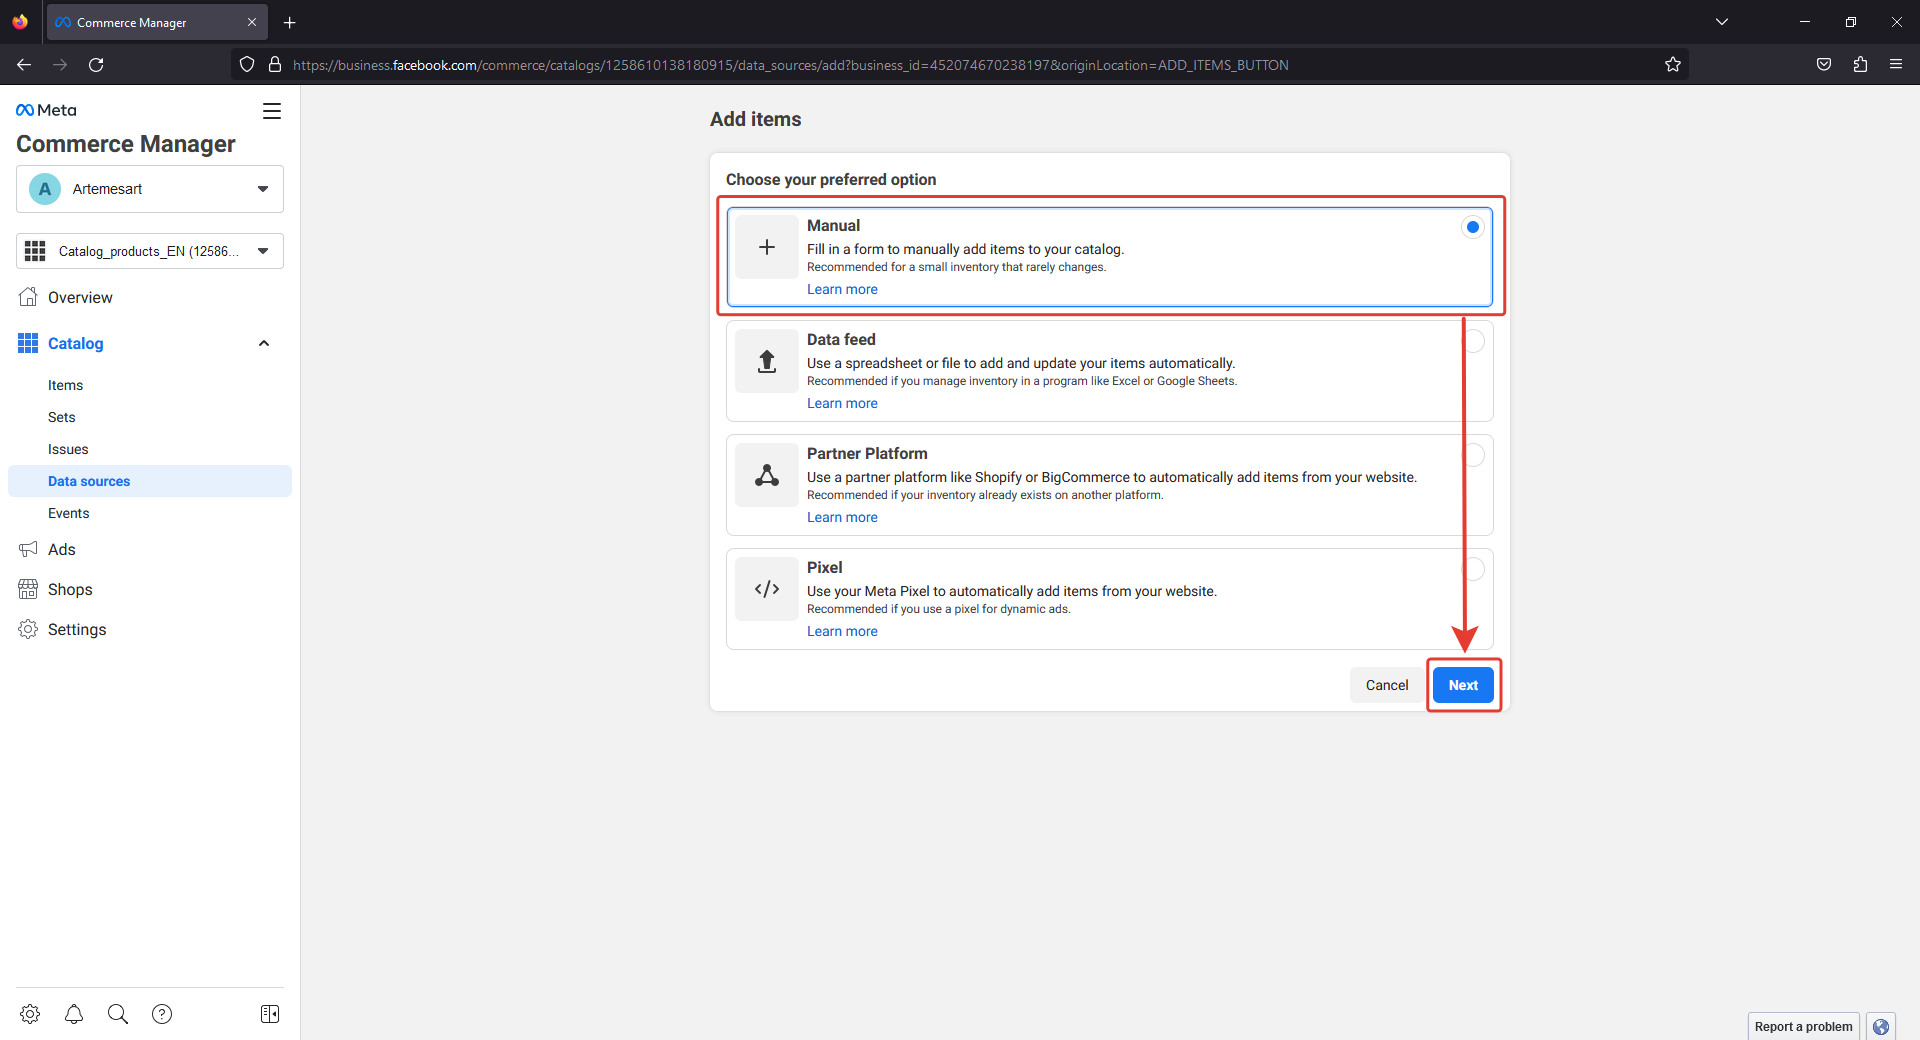This screenshot has height=1040, width=1920.
Task: Click the Partner Platform nodes icon
Action: coord(767,475)
